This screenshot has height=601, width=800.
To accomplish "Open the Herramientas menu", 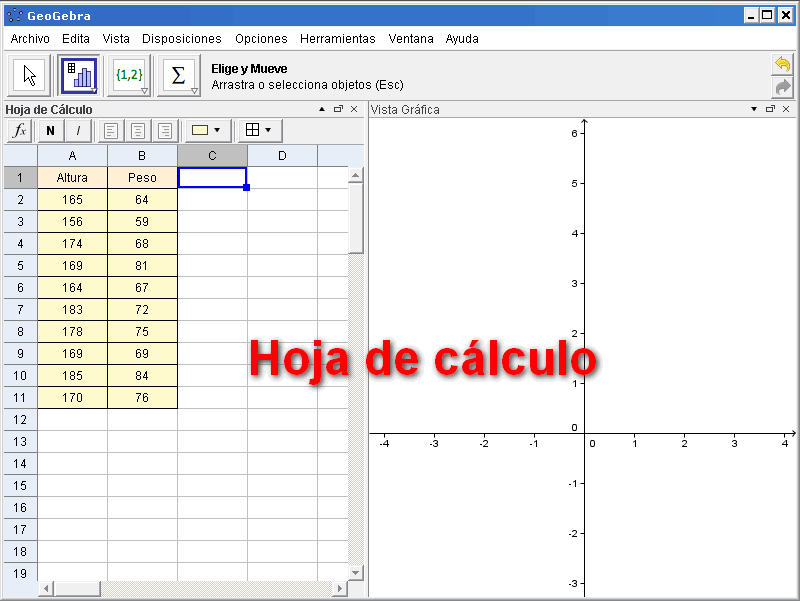I will tap(337, 39).
